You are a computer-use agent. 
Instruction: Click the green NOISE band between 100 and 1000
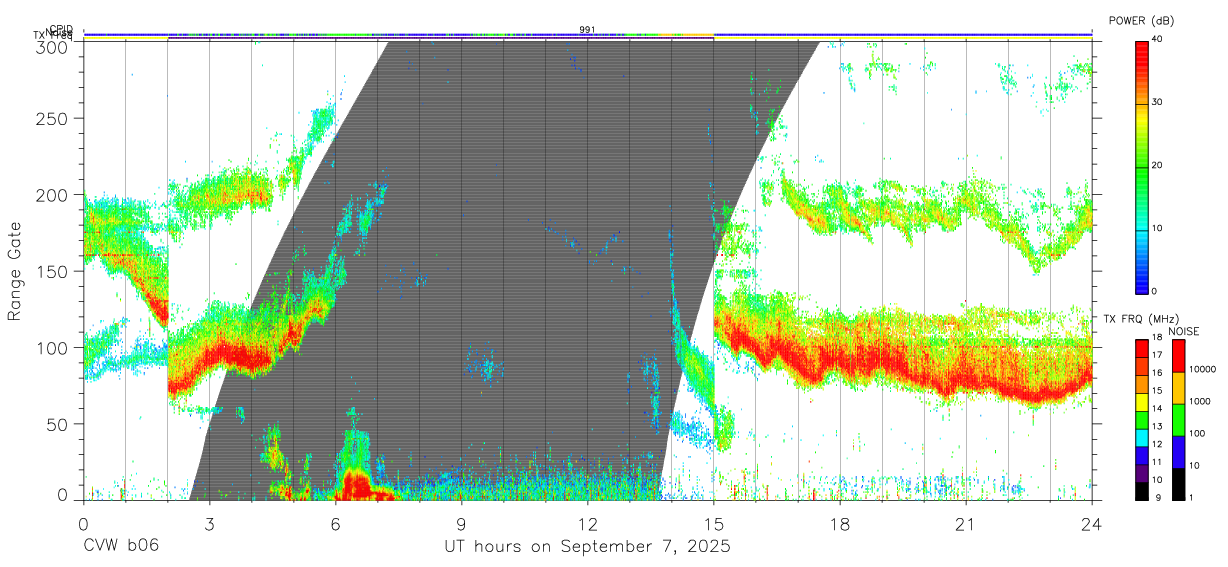pyautogui.click(x=1179, y=420)
